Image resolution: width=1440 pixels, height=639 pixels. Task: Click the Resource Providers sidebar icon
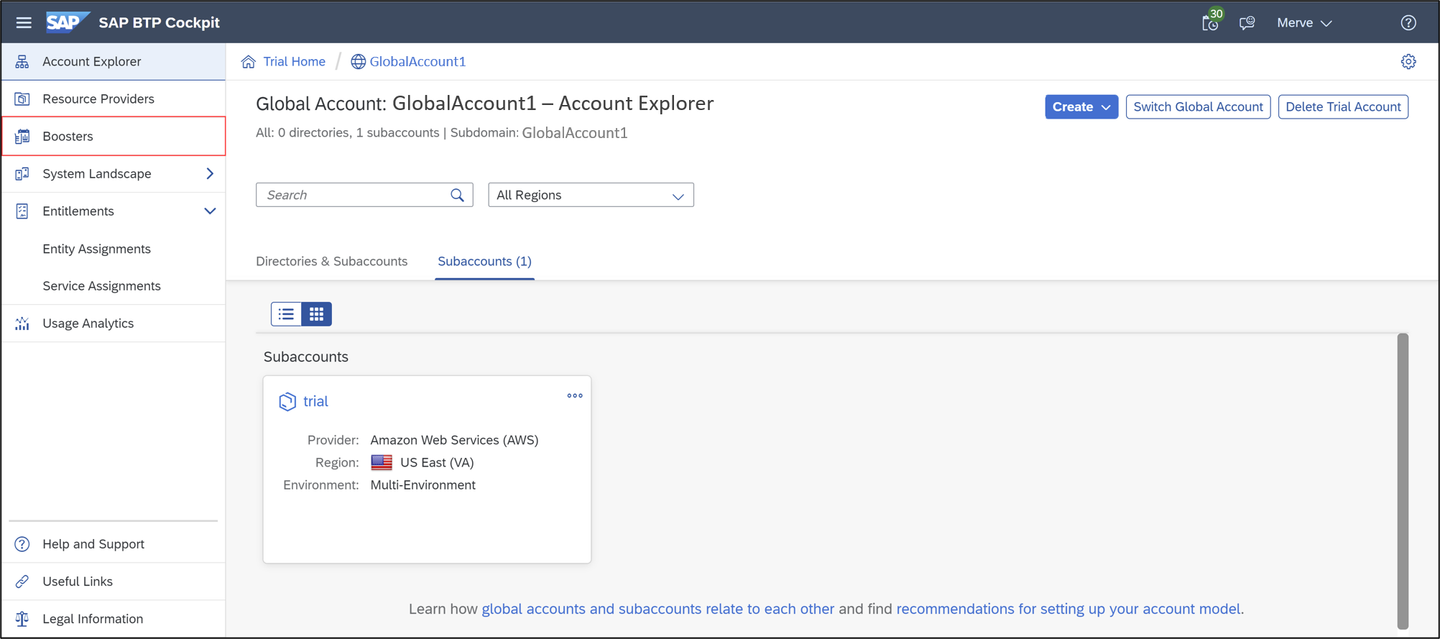click(22, 99)
